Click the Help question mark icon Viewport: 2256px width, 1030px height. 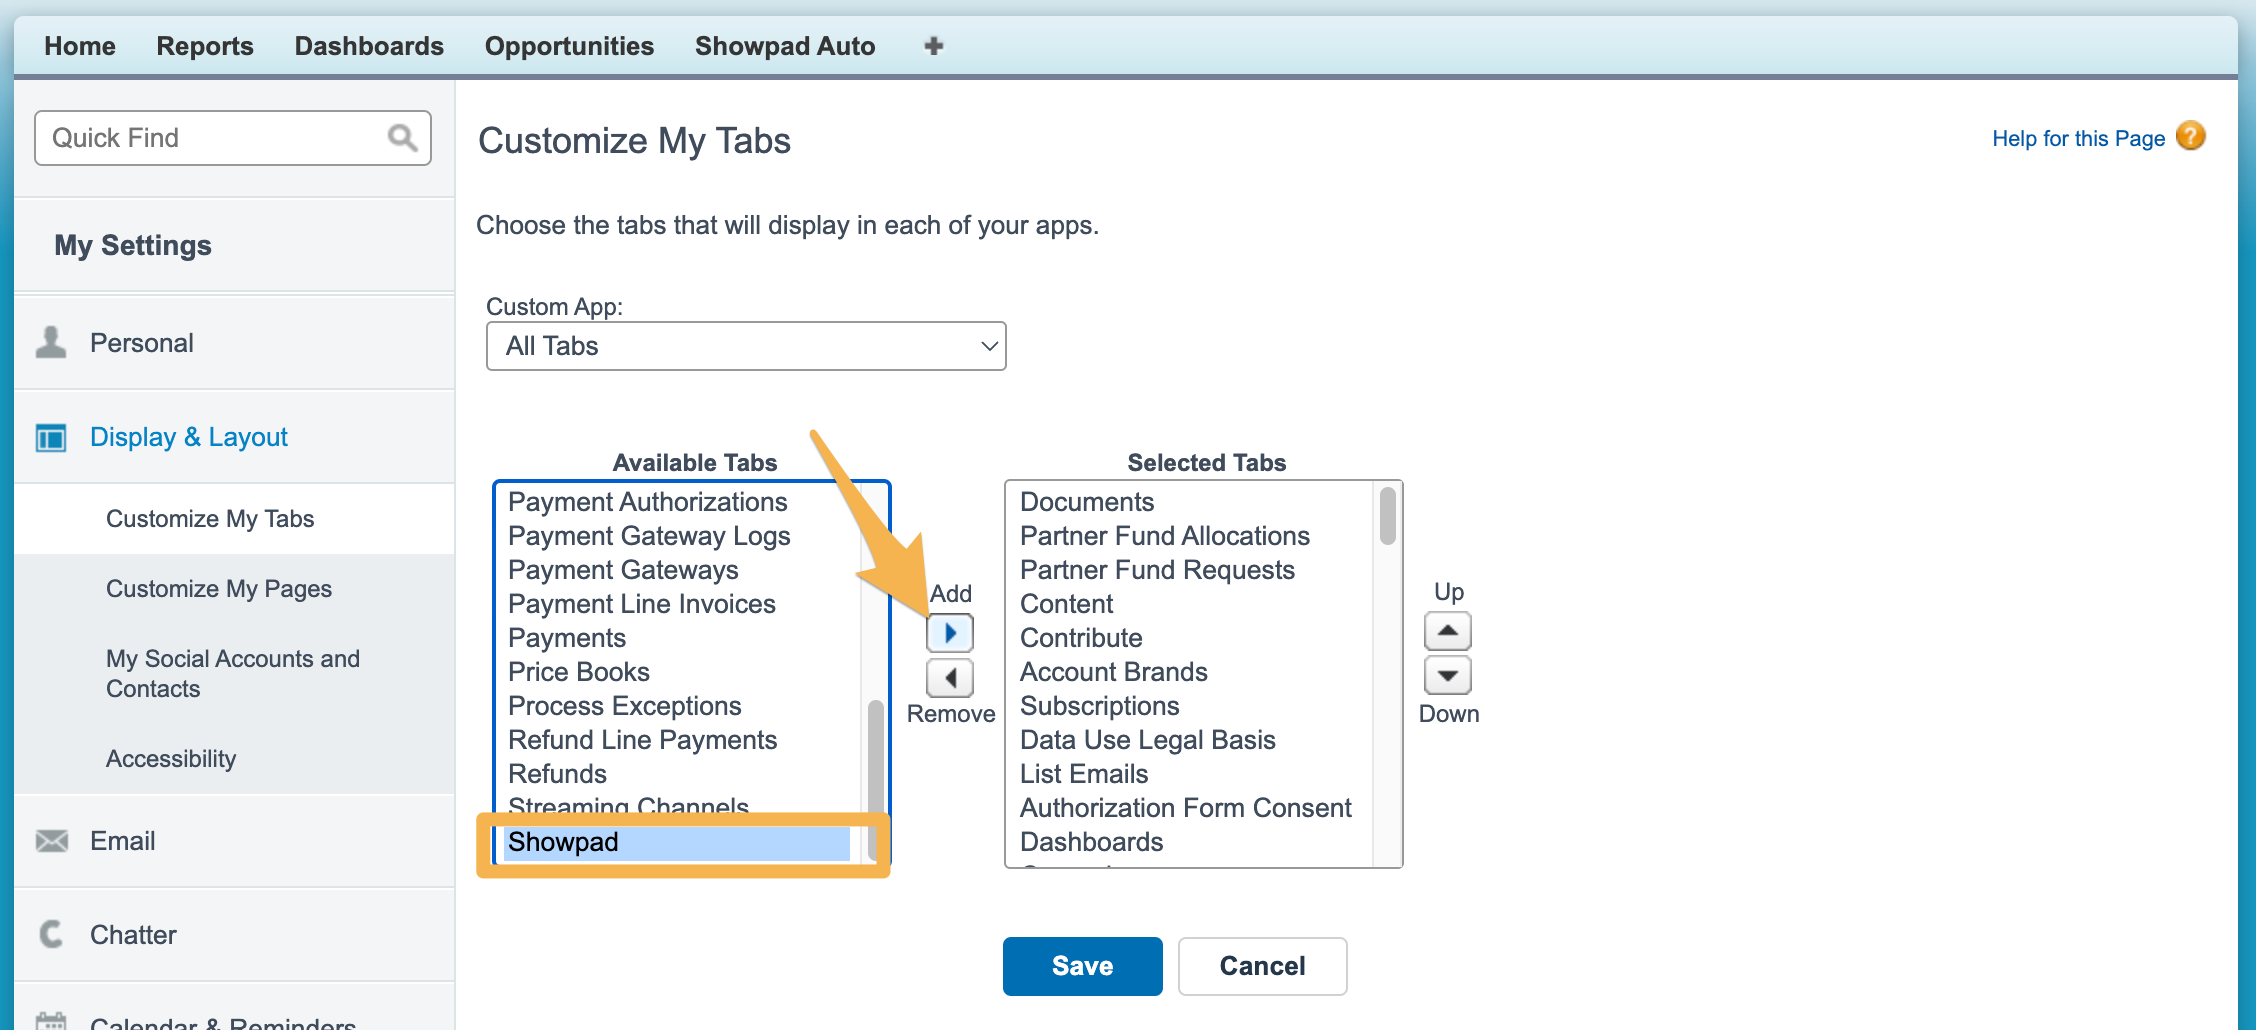pyautogui.click(x=2190, y=135)
